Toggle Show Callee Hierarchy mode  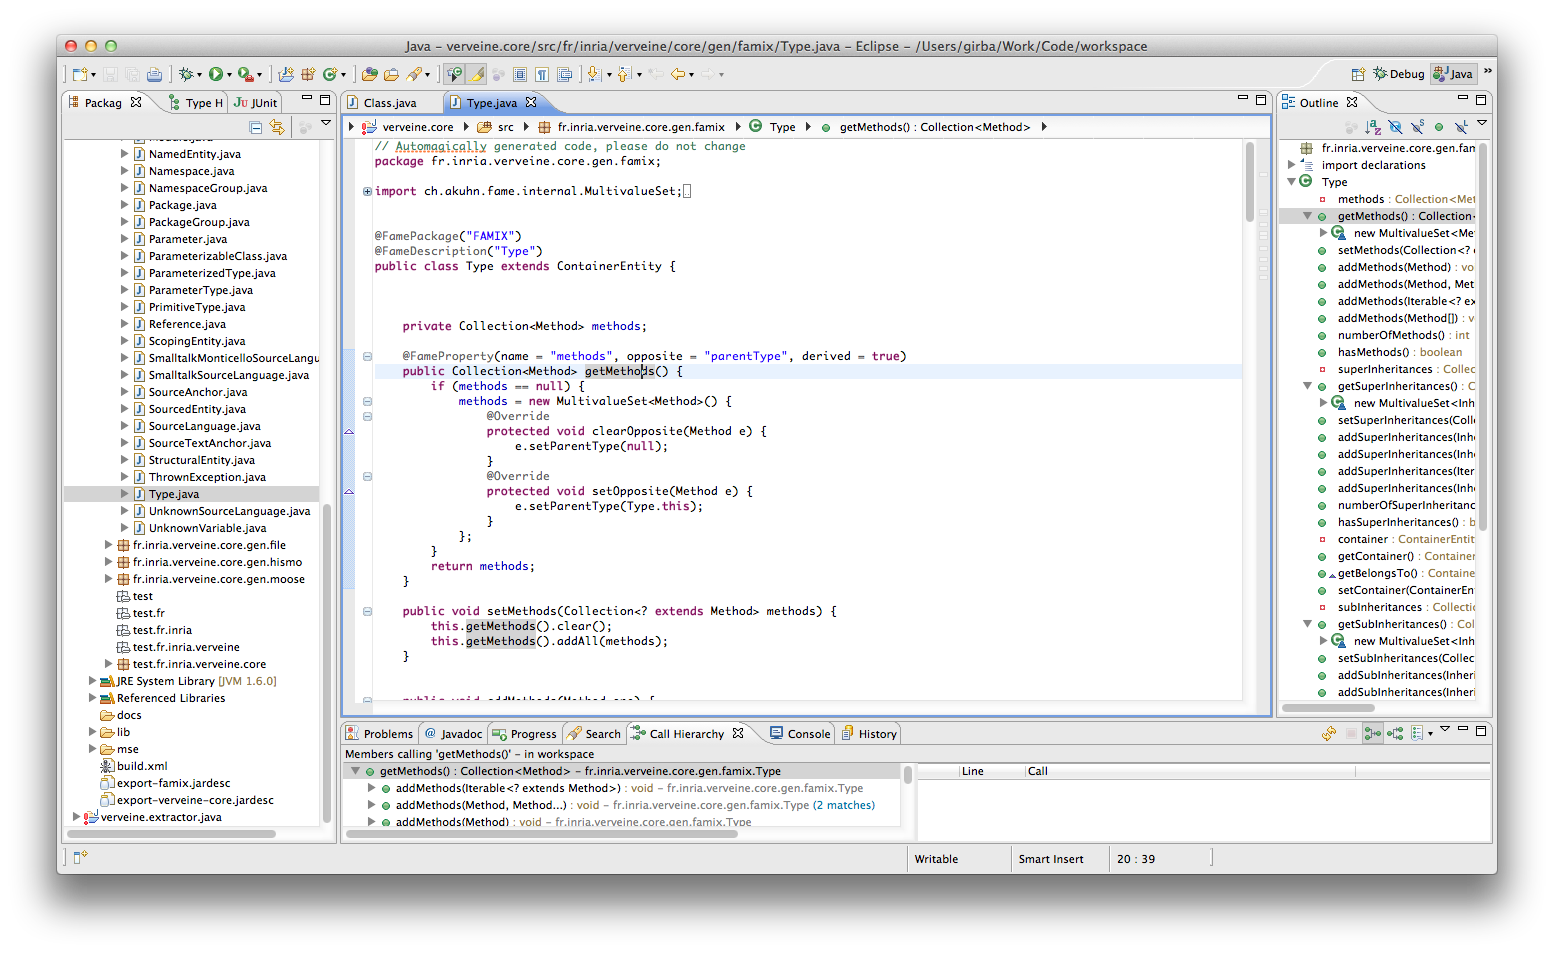(1395, 733)
